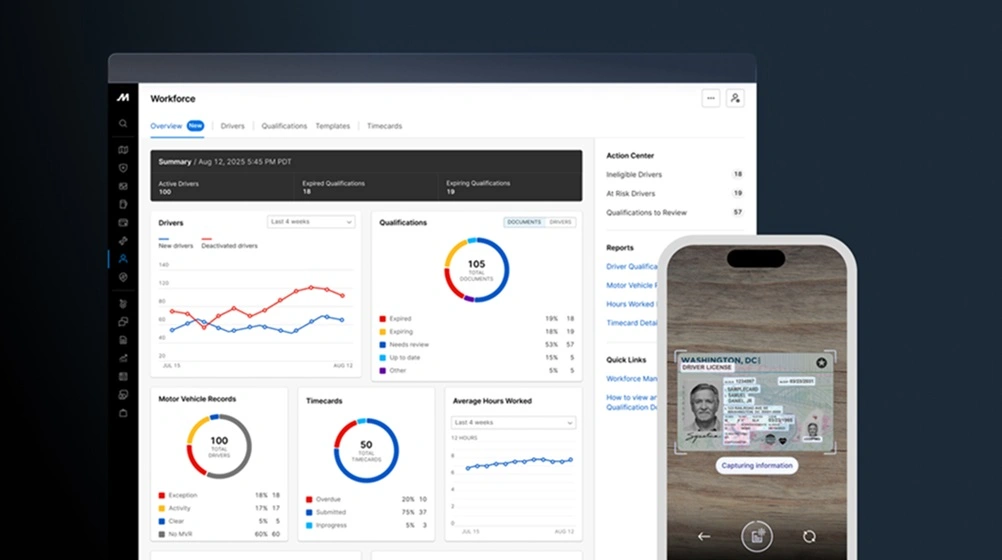Click the Up to date legend row
Image resolution: width=1002 pixels, height=560 pixels.
(477, 357)
